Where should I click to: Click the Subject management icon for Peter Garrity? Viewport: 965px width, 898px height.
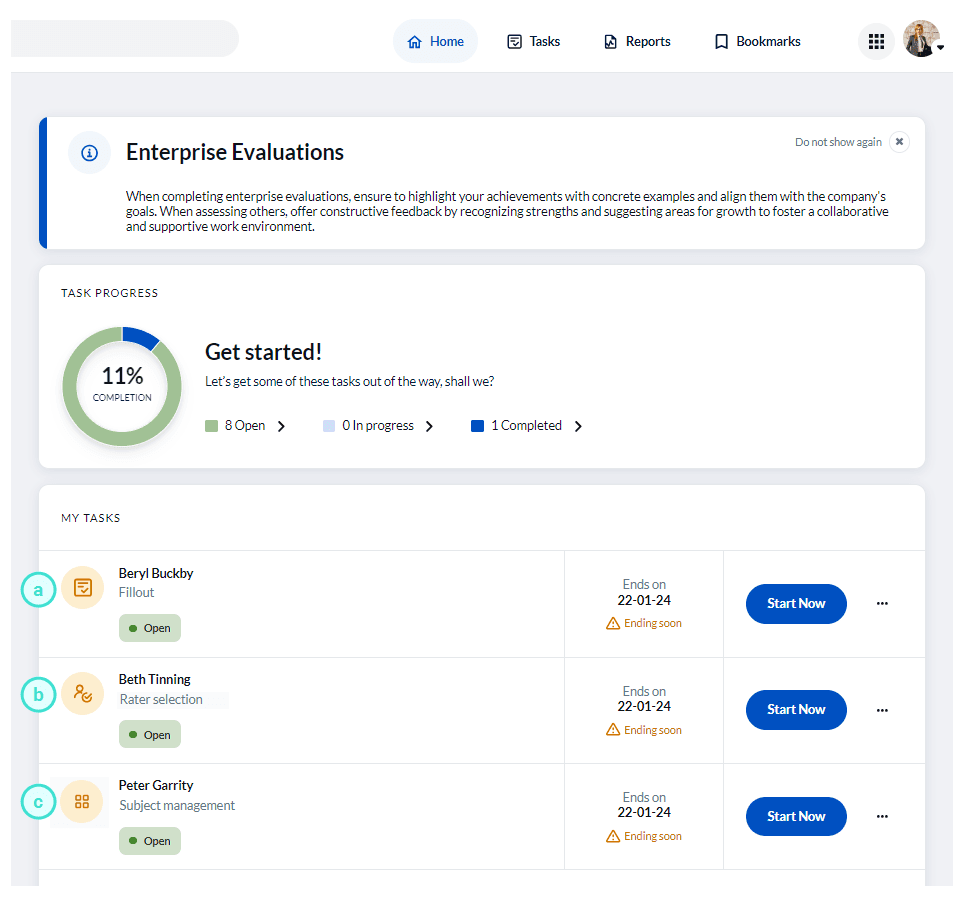click(83, 801)
